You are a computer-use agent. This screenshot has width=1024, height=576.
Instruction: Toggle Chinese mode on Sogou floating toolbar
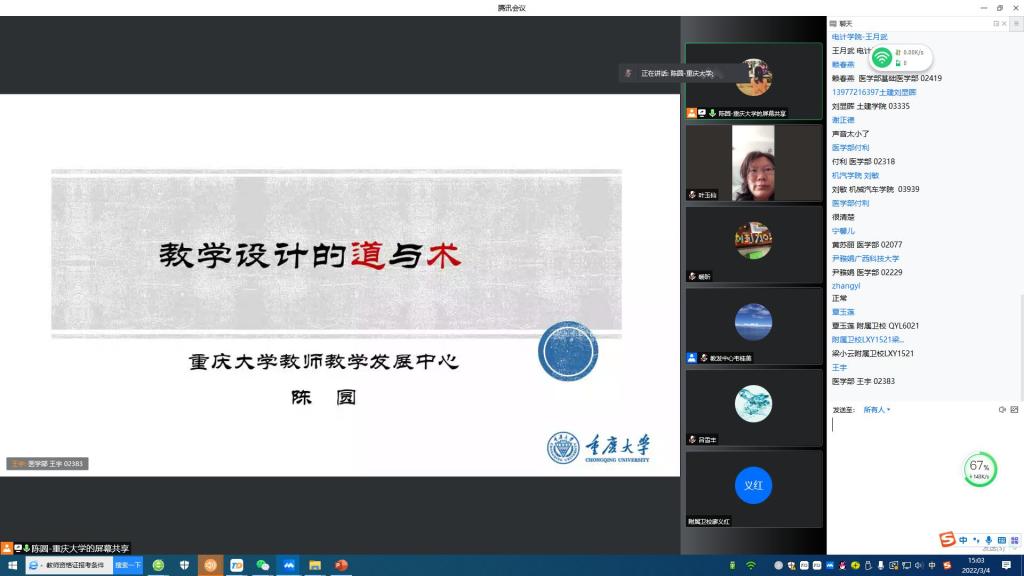(963, 540)
